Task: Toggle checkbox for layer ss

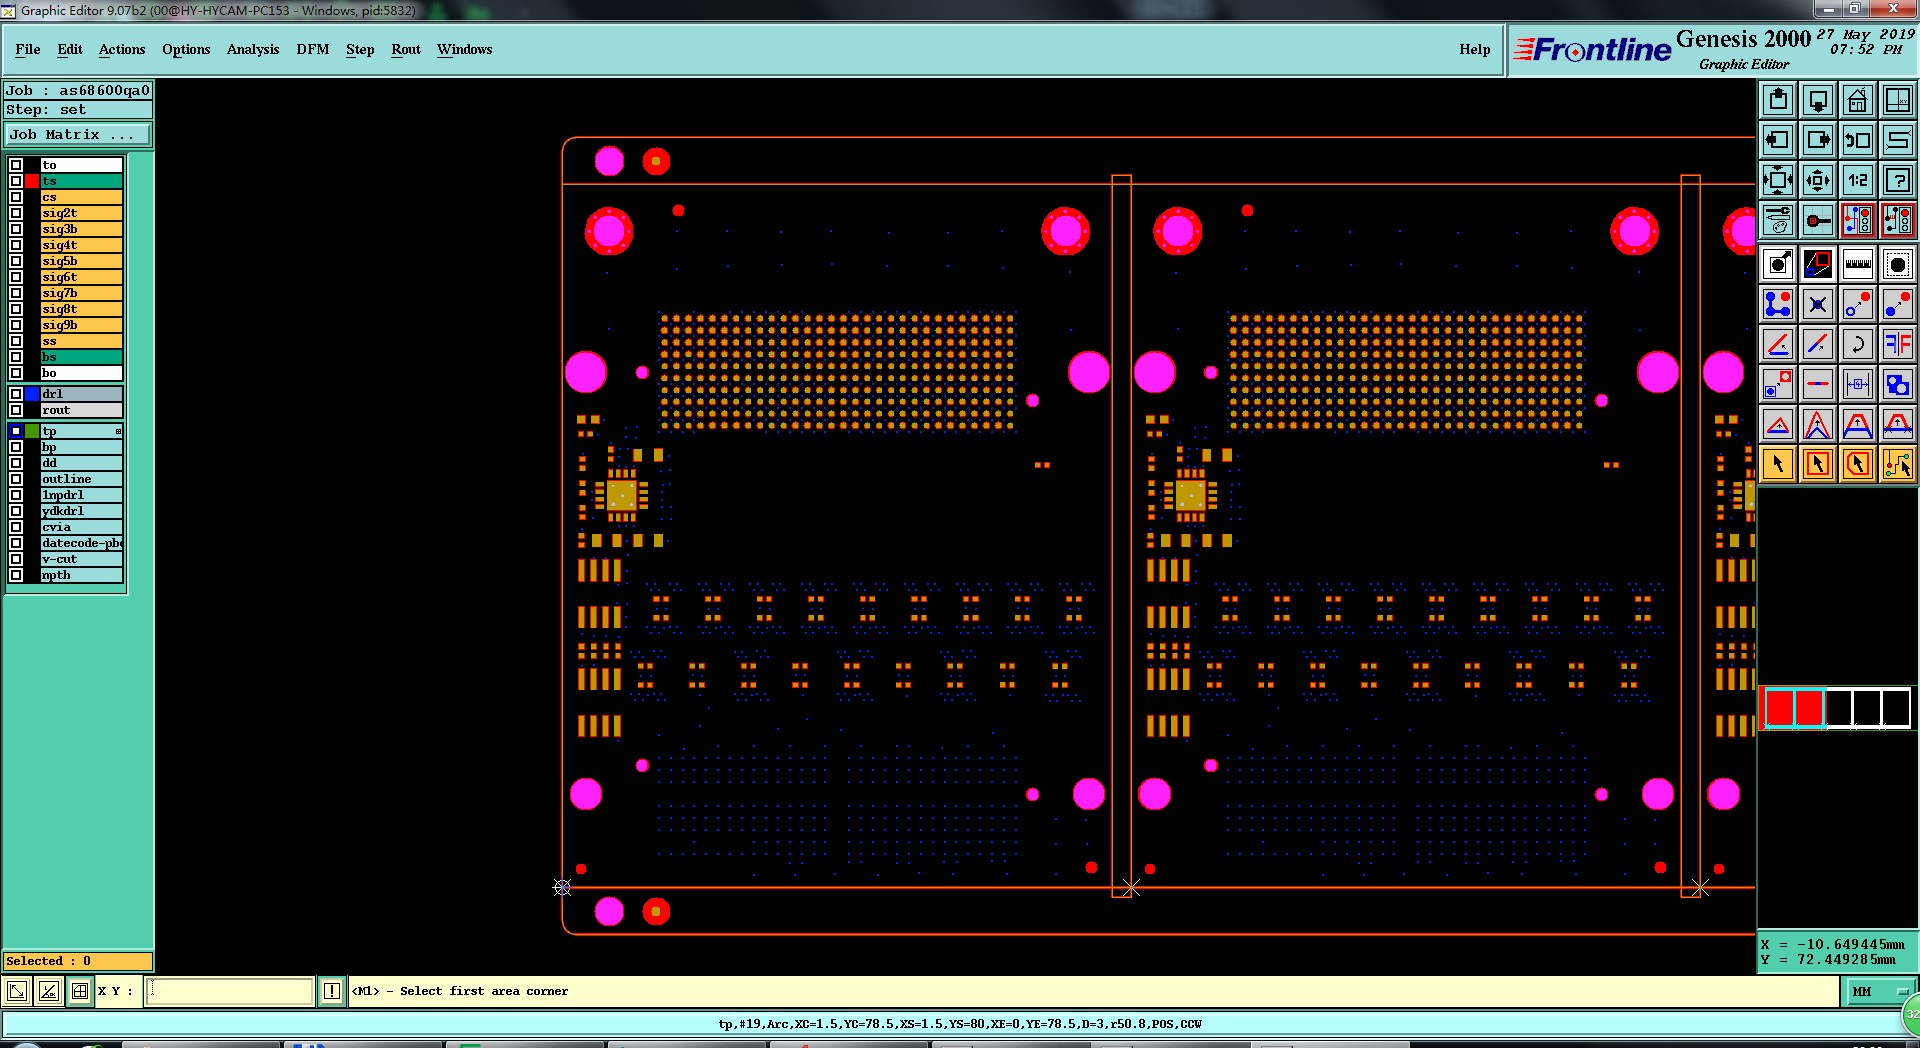Action: [x=16, y=341]
